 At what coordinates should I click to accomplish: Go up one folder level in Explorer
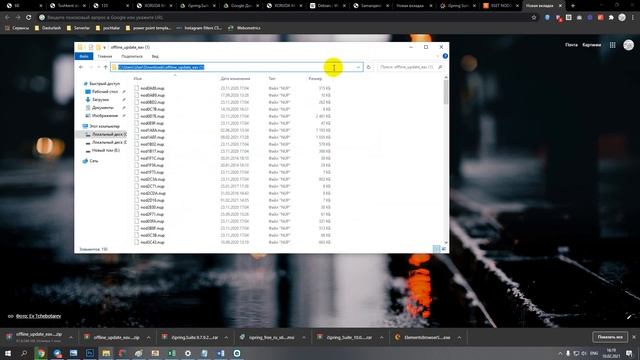(105, 67)
